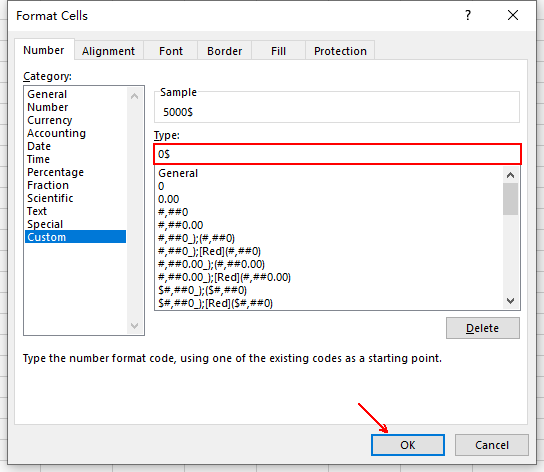Click the help question mark icon
544x472 pixels.
pyautogui.click(x=468, y=15)
